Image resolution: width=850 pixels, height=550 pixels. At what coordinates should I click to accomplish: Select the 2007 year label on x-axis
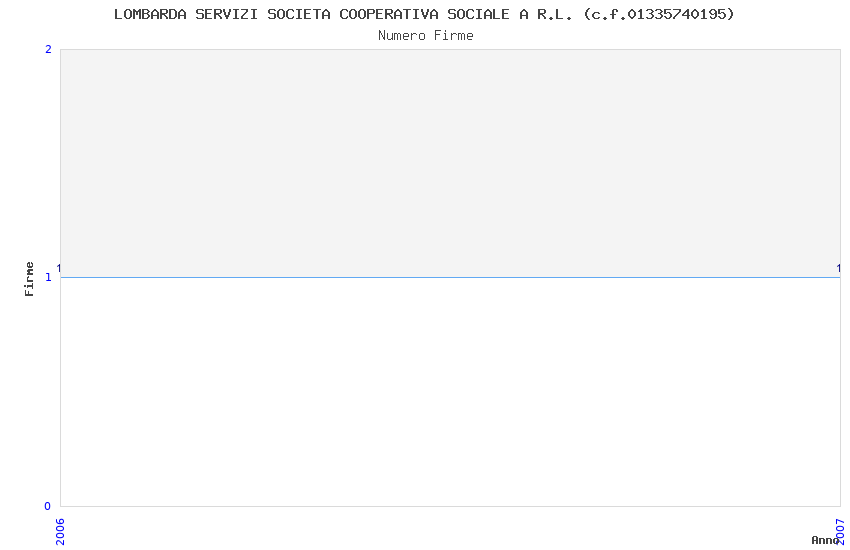pos(841,532)
